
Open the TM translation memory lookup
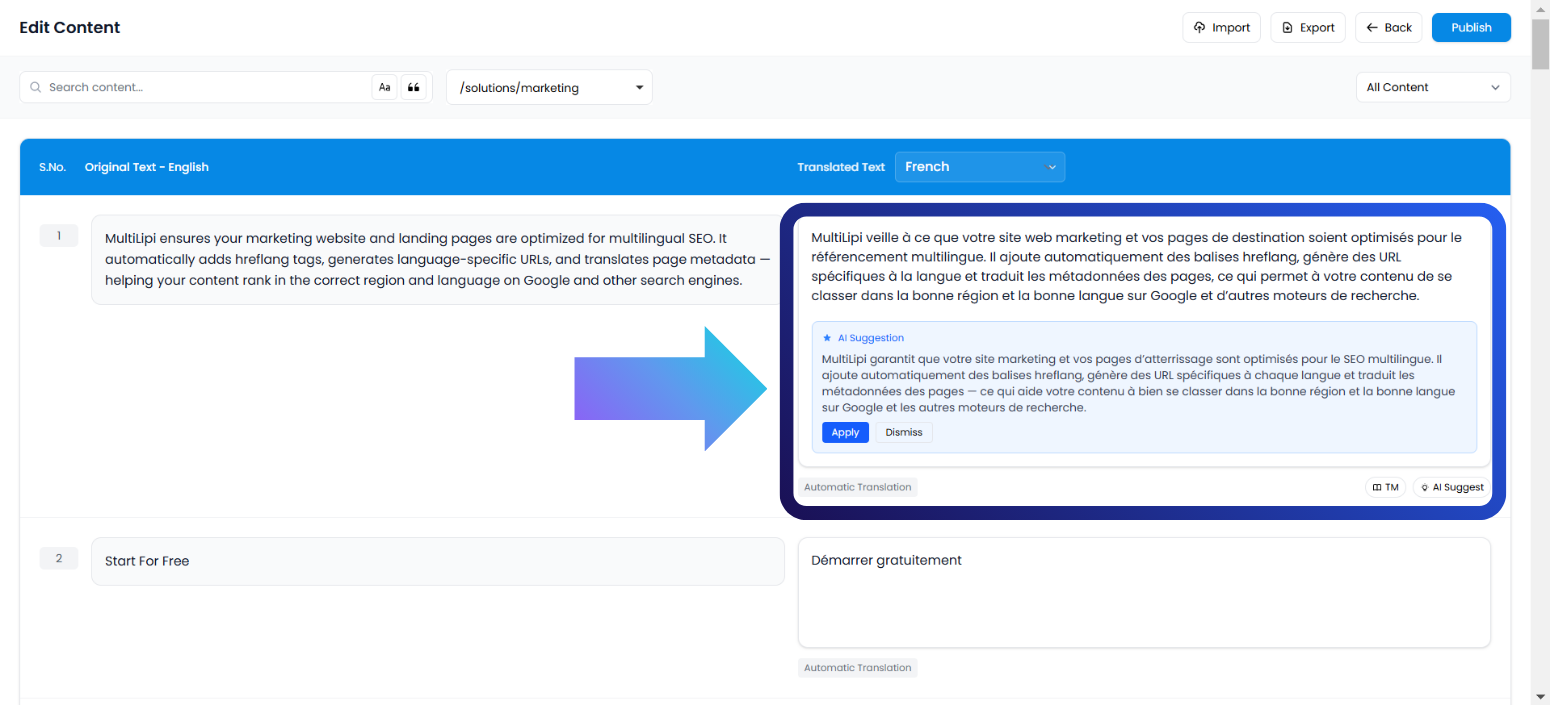pyautogui.click(x=1385, y=487)
